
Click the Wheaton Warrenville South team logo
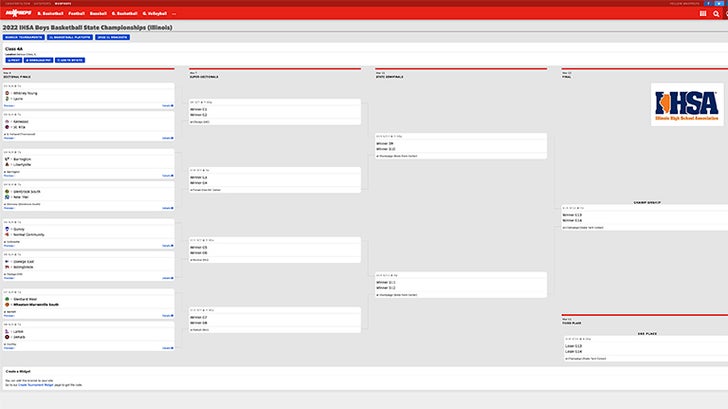(7, 305)
